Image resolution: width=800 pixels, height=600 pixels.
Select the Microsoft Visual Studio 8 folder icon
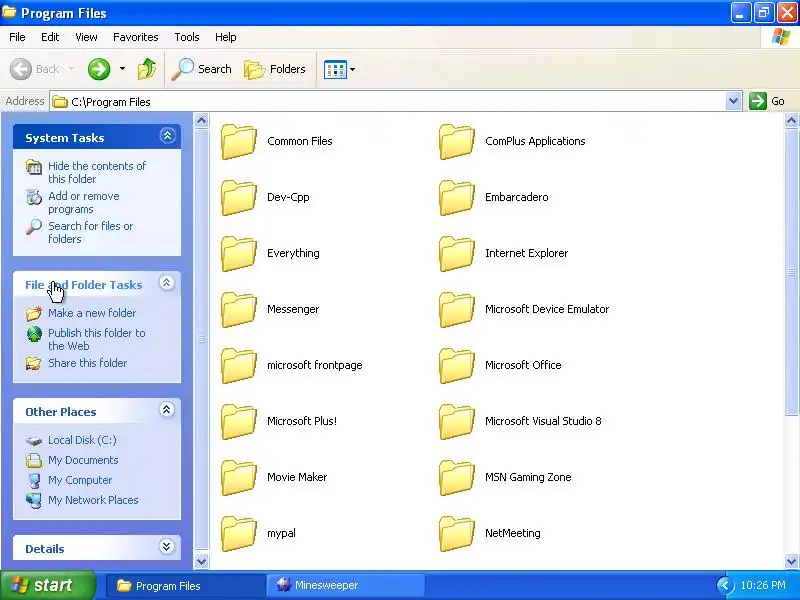tap(457, 422)
